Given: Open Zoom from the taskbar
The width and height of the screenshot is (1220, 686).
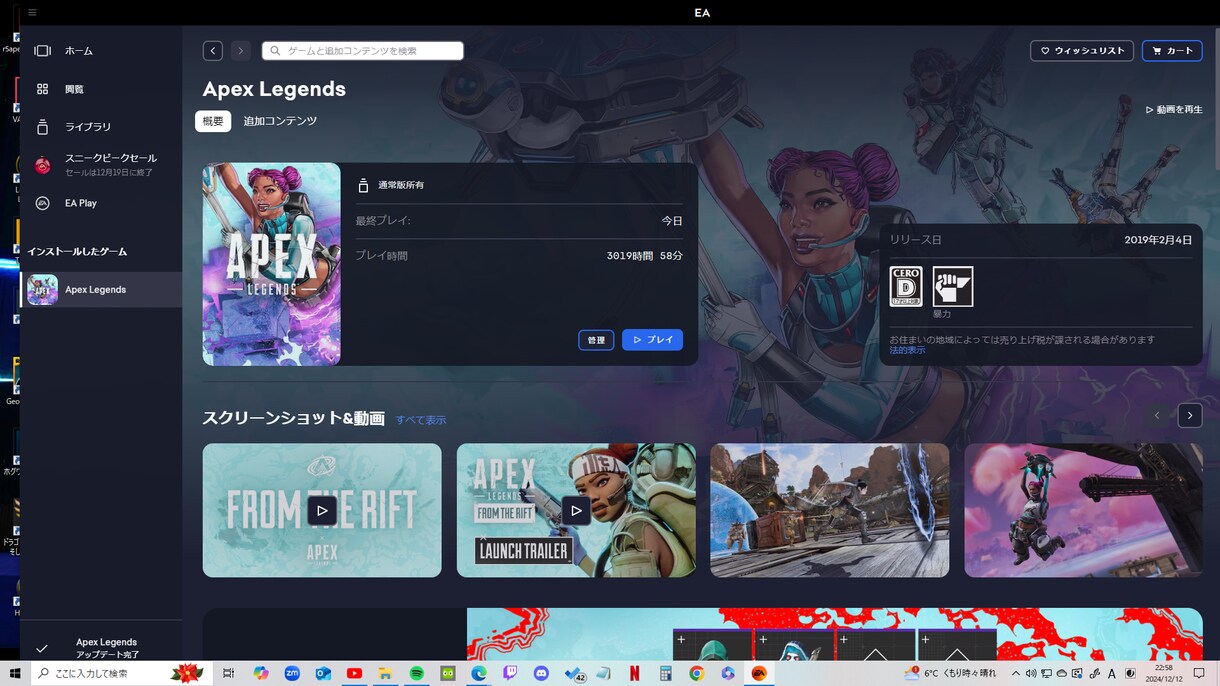Looking at the screenshot, I should 292,673.
